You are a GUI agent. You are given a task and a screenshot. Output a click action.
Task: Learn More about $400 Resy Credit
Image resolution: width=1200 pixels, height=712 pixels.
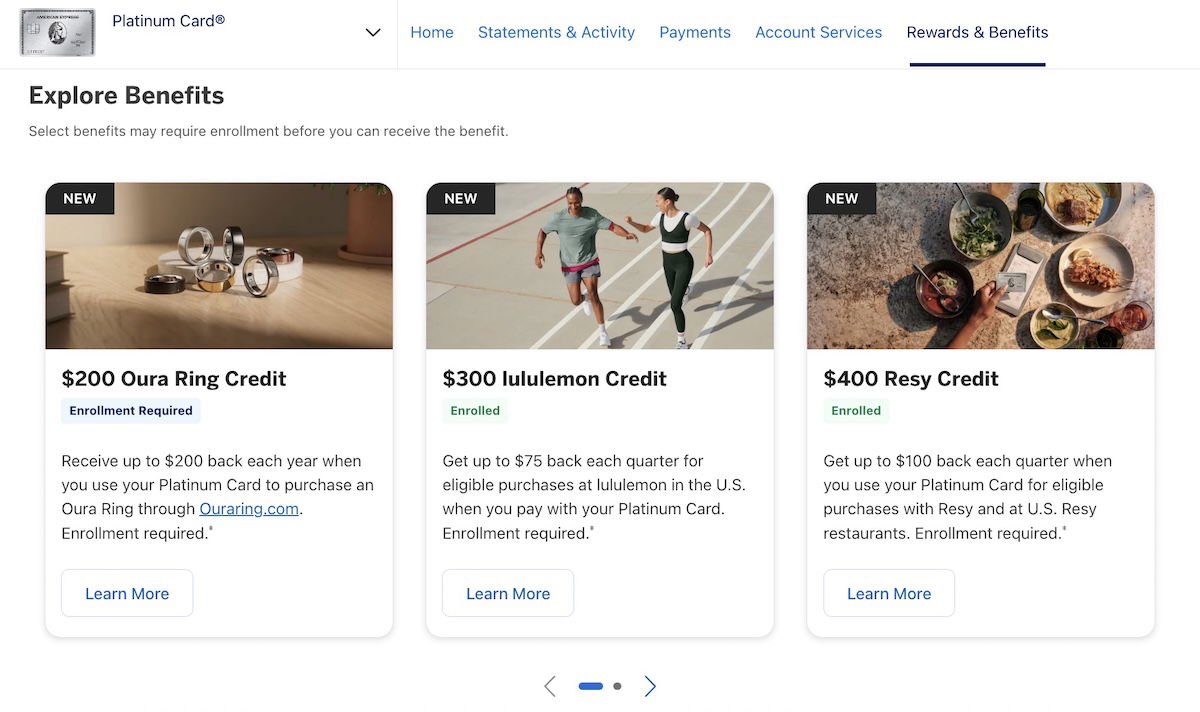click(x=889, y=593)
